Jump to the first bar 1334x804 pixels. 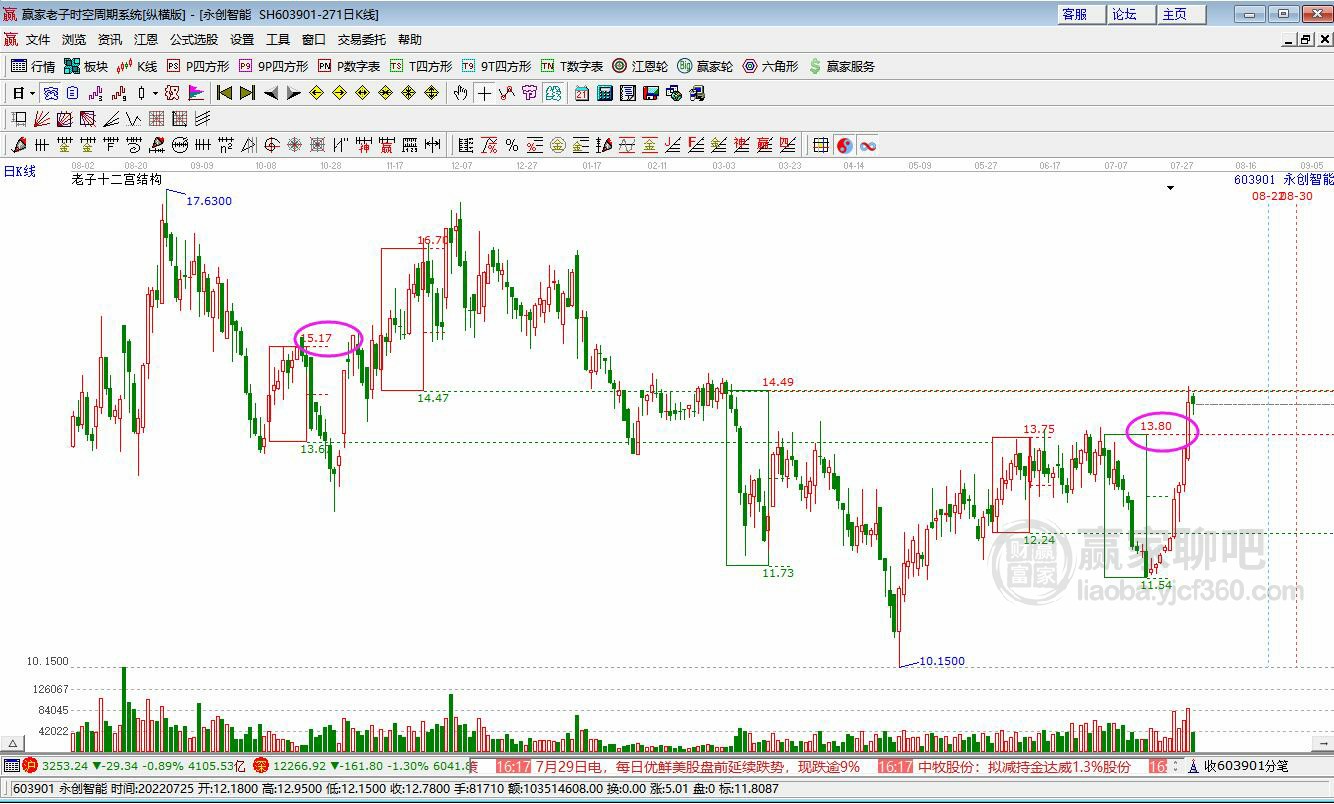coord(224,93)
